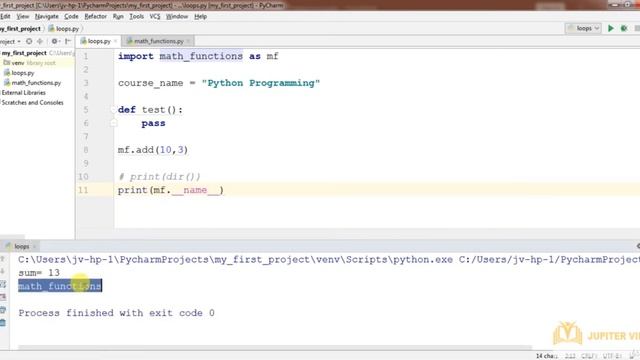Close the math_functions.py editor tab
This screenshot has height=360, width=640.
[188, 41]
